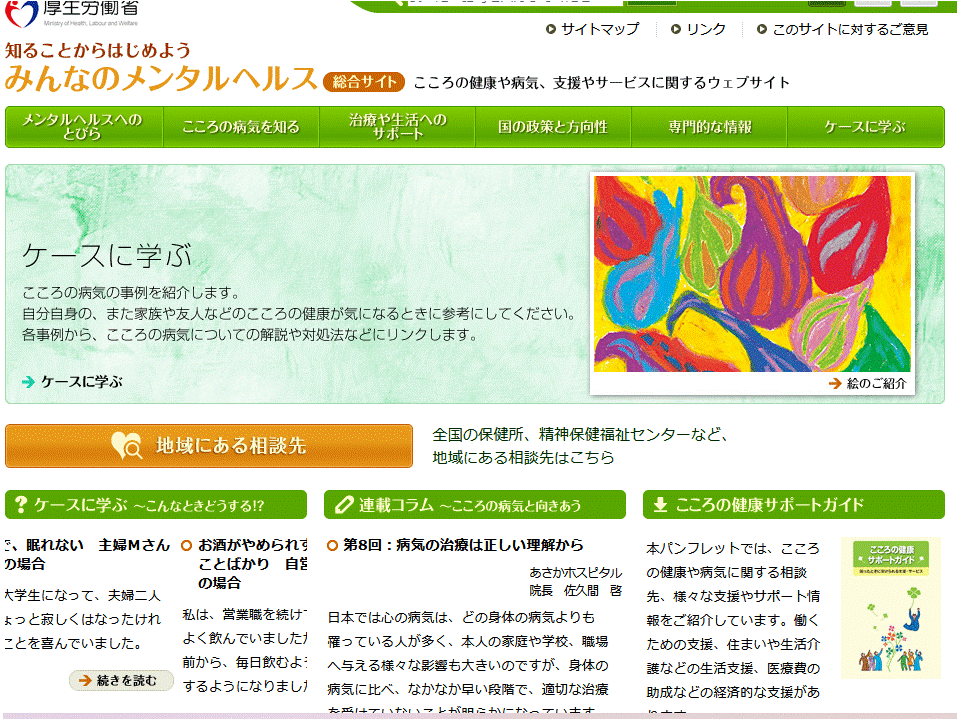
Task: Click the みんなのメンタルヘルス site title
Action: tap(161, 79)
